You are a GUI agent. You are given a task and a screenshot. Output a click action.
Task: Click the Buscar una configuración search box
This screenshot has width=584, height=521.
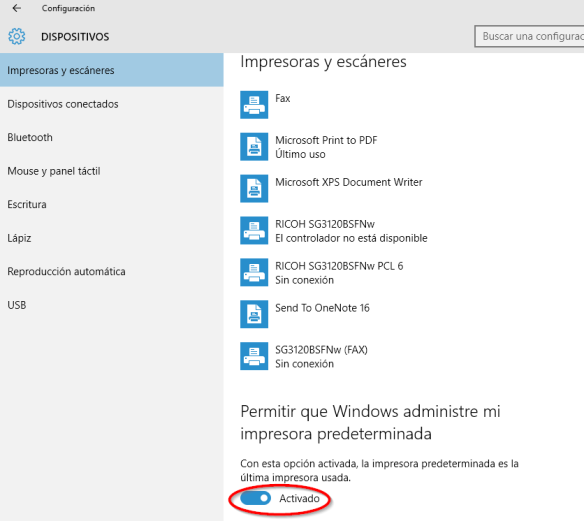(x=529, y=36)
